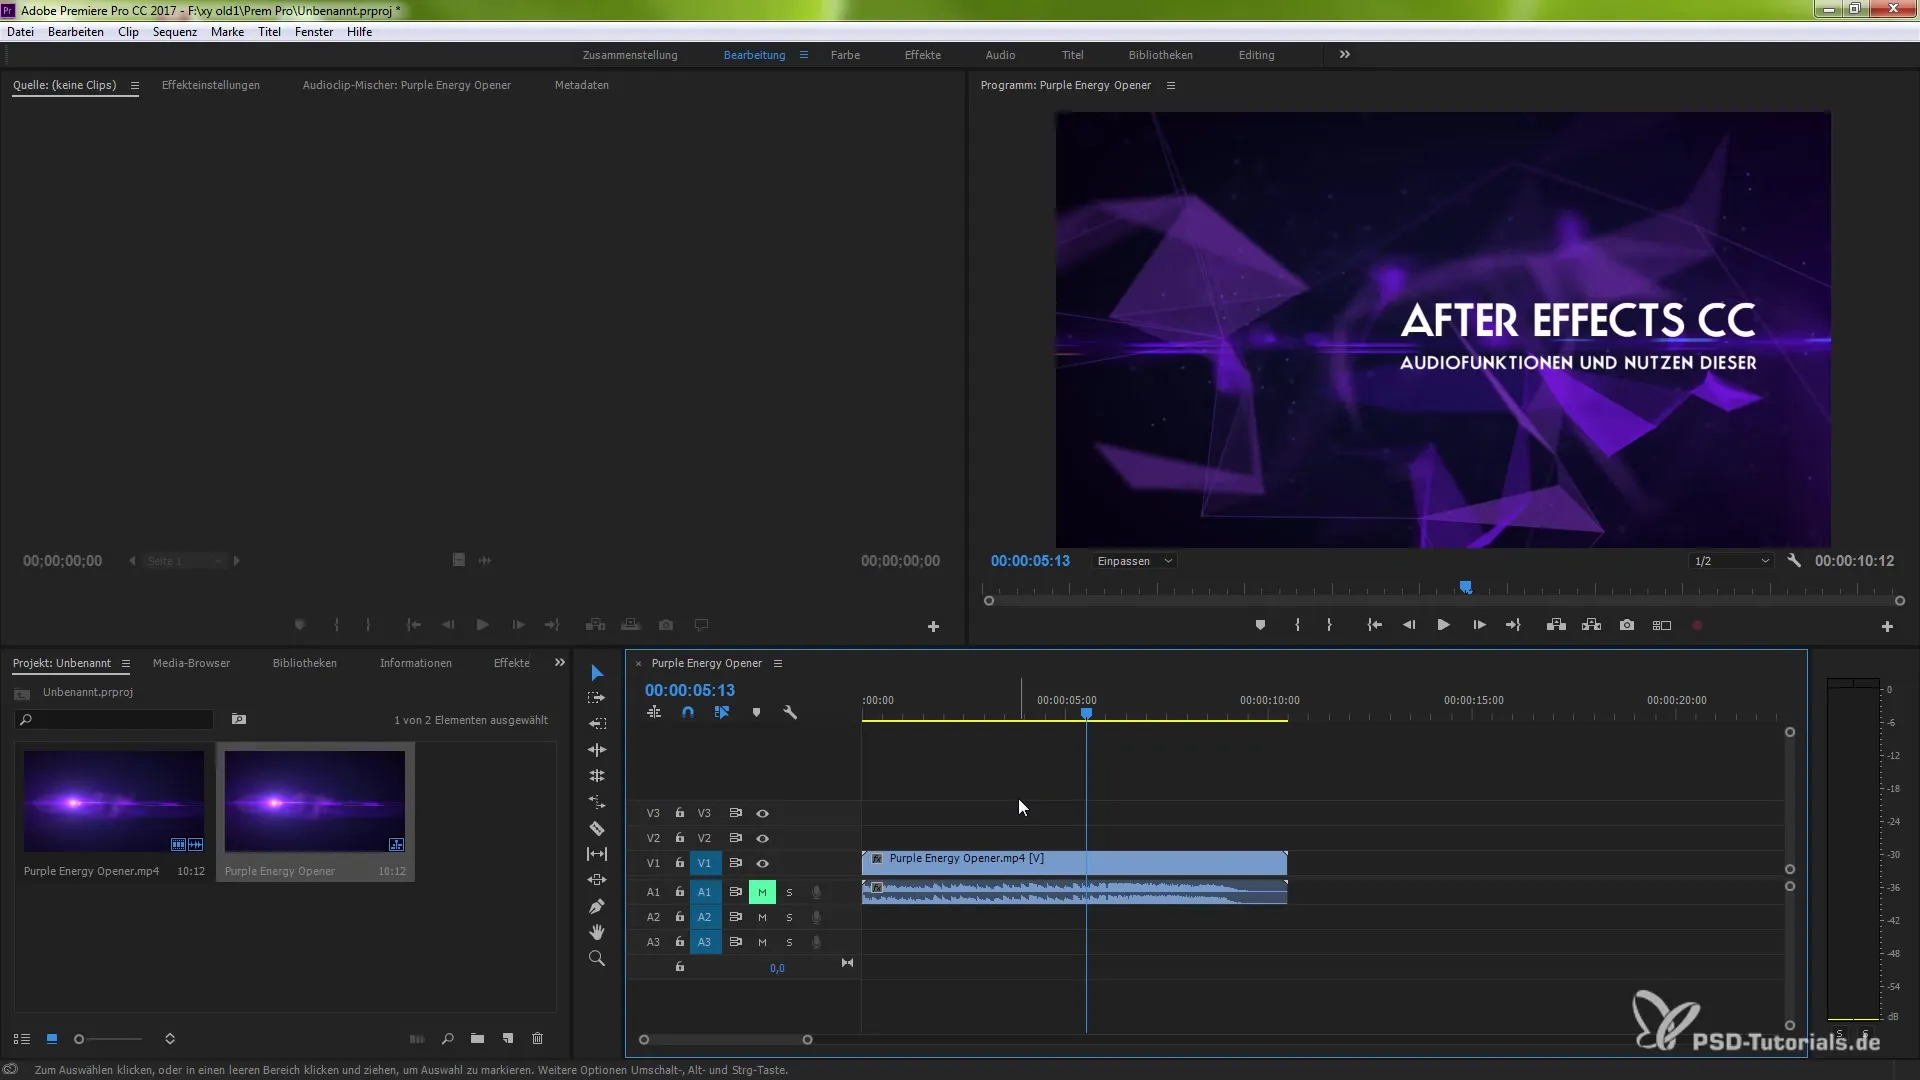Switch to Effekteinstellungen tab
This screenshot has width=1920, height=1080.
click(x=211, y=85)
